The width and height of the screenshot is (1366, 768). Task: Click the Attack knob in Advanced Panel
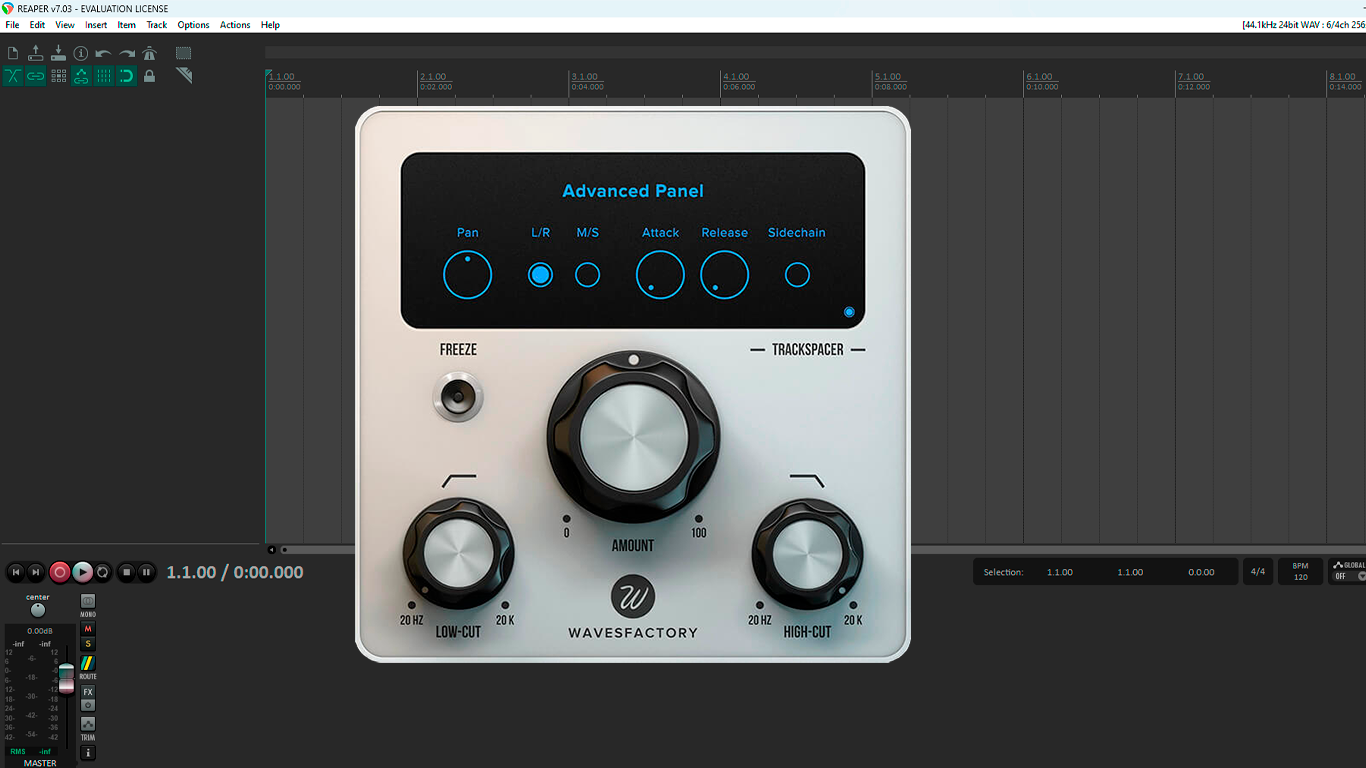661,275
